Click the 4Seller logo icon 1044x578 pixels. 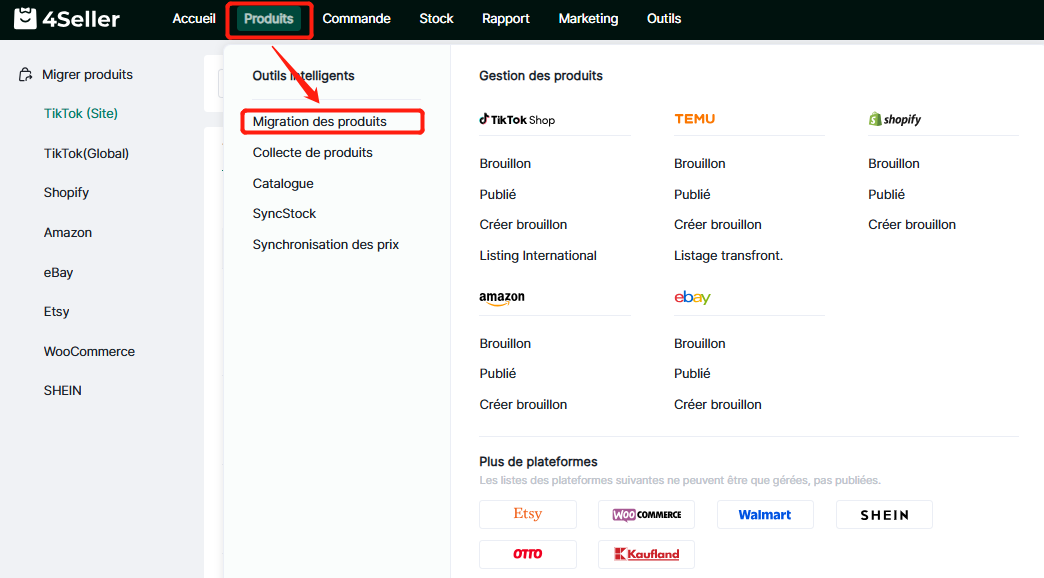point(25,19)
